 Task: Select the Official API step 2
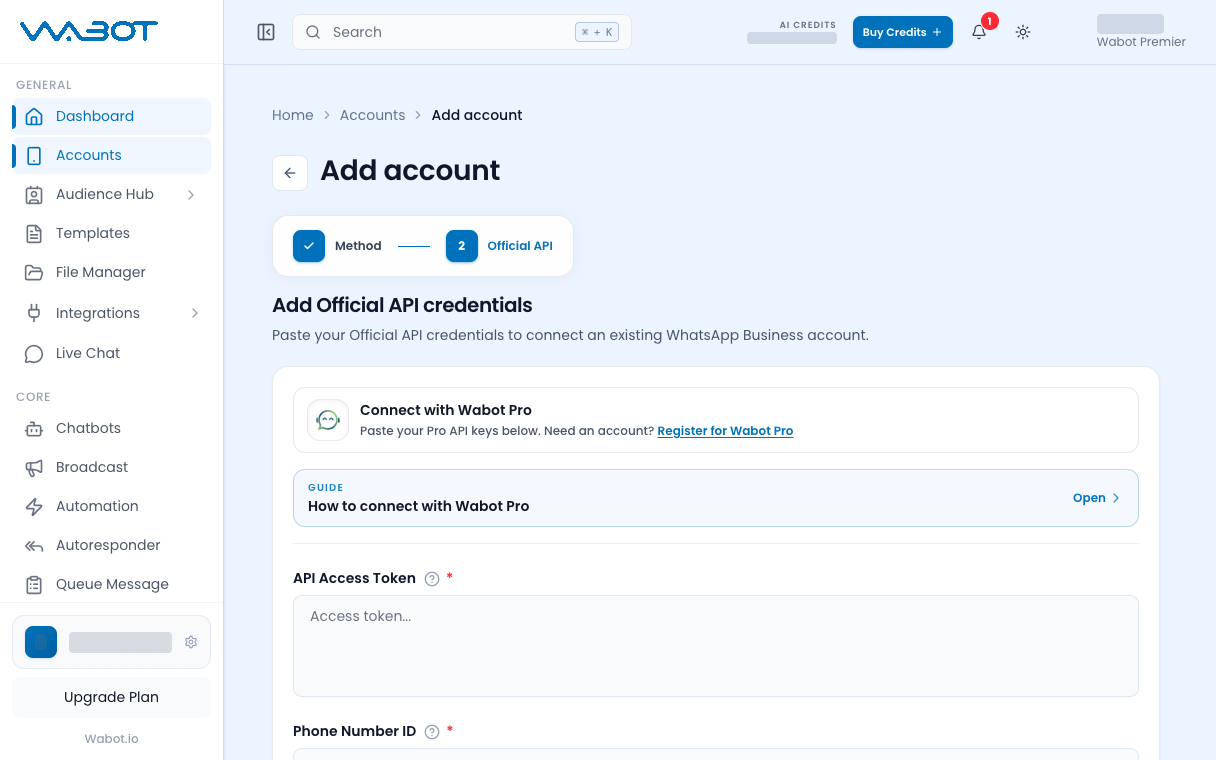pos(499,246)
